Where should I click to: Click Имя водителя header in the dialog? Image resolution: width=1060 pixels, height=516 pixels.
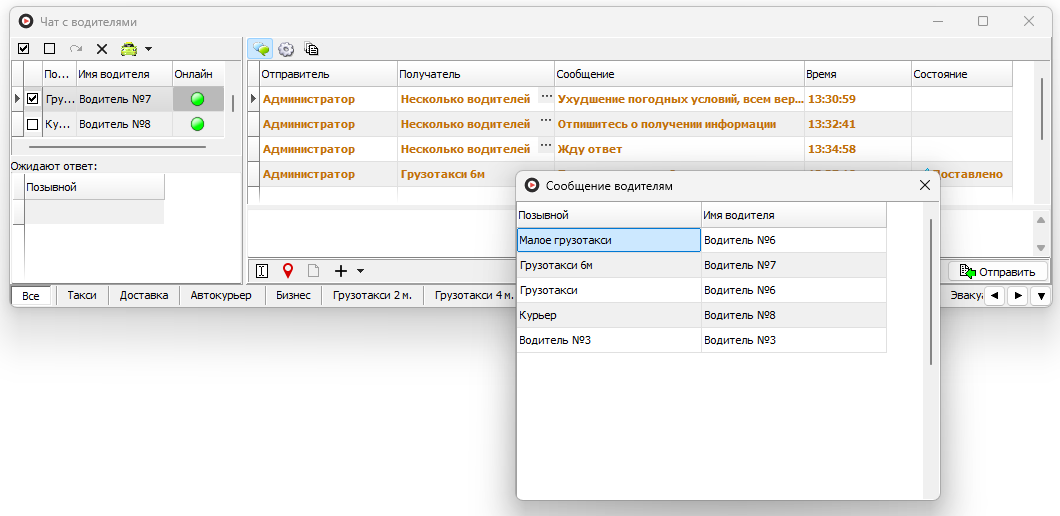click(x=794, y=215)
